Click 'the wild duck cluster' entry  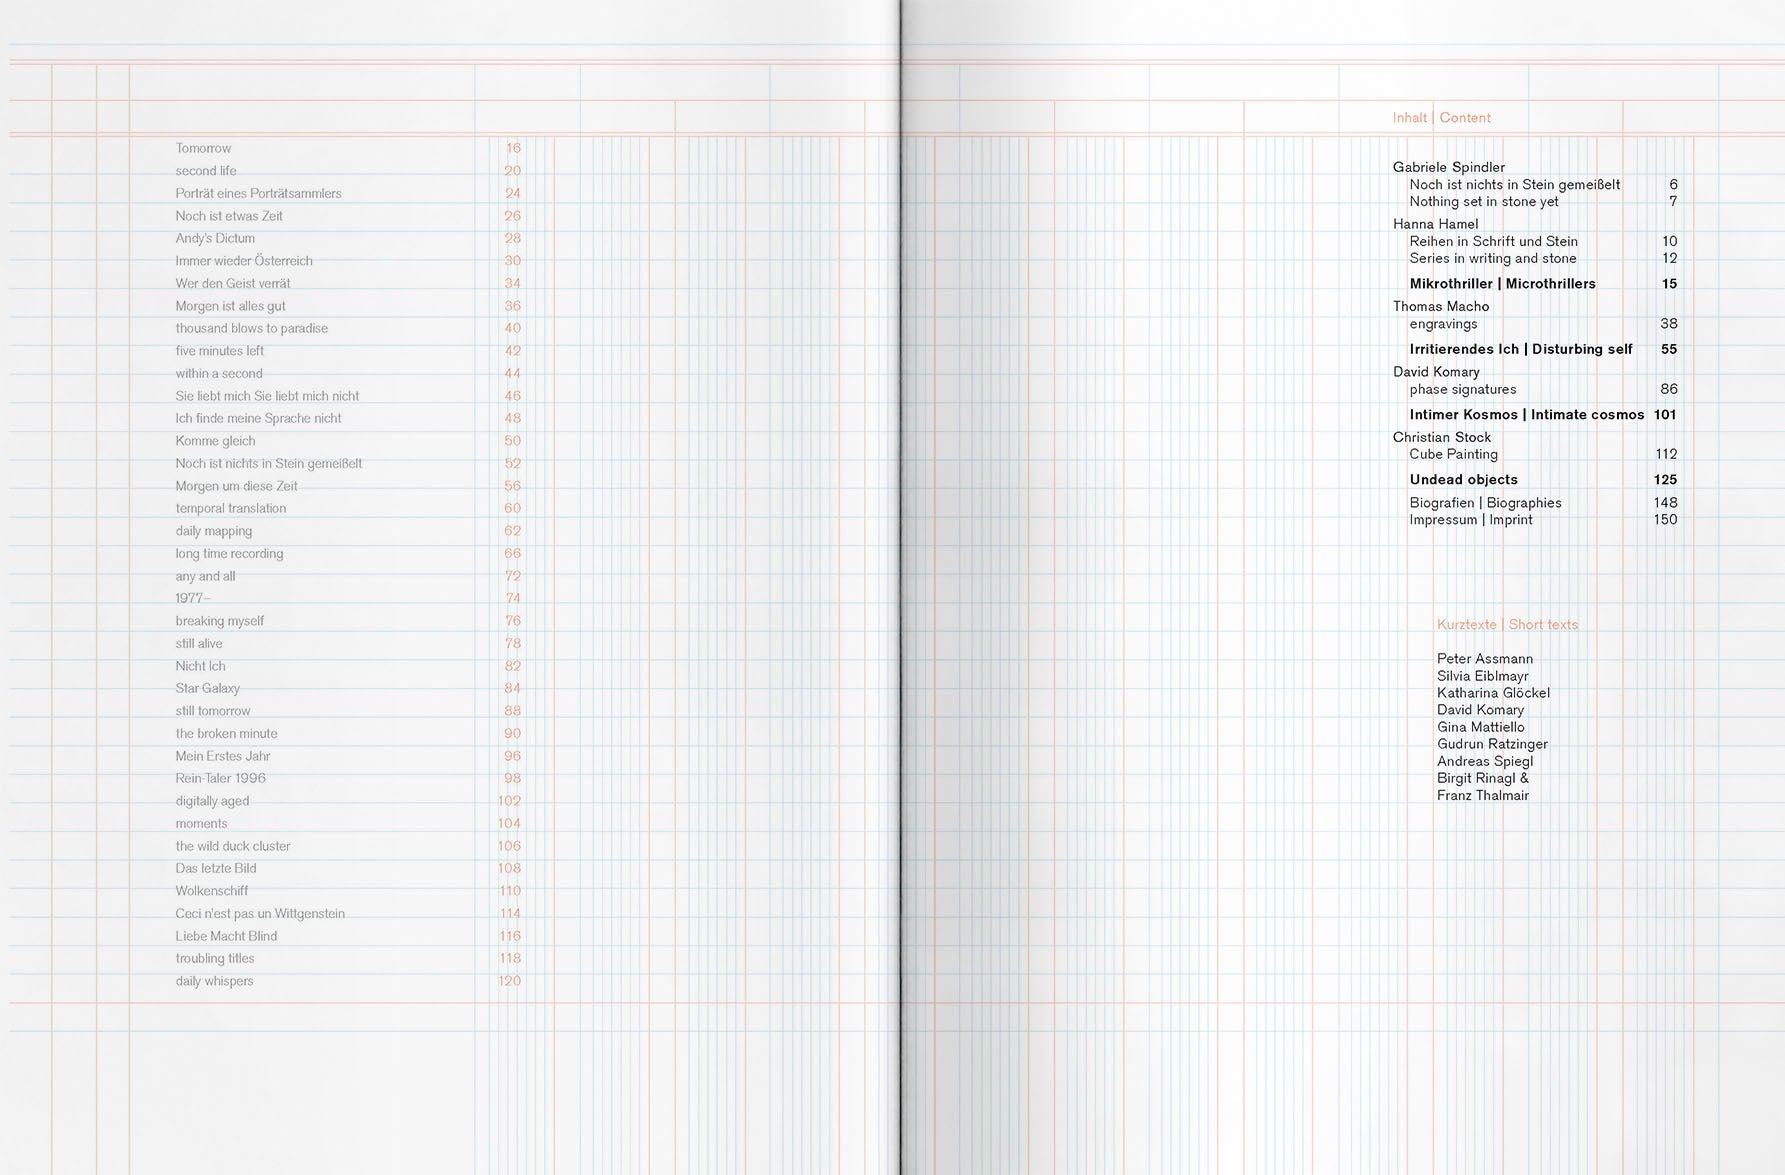pyautogui.click(x=233, y=846)
